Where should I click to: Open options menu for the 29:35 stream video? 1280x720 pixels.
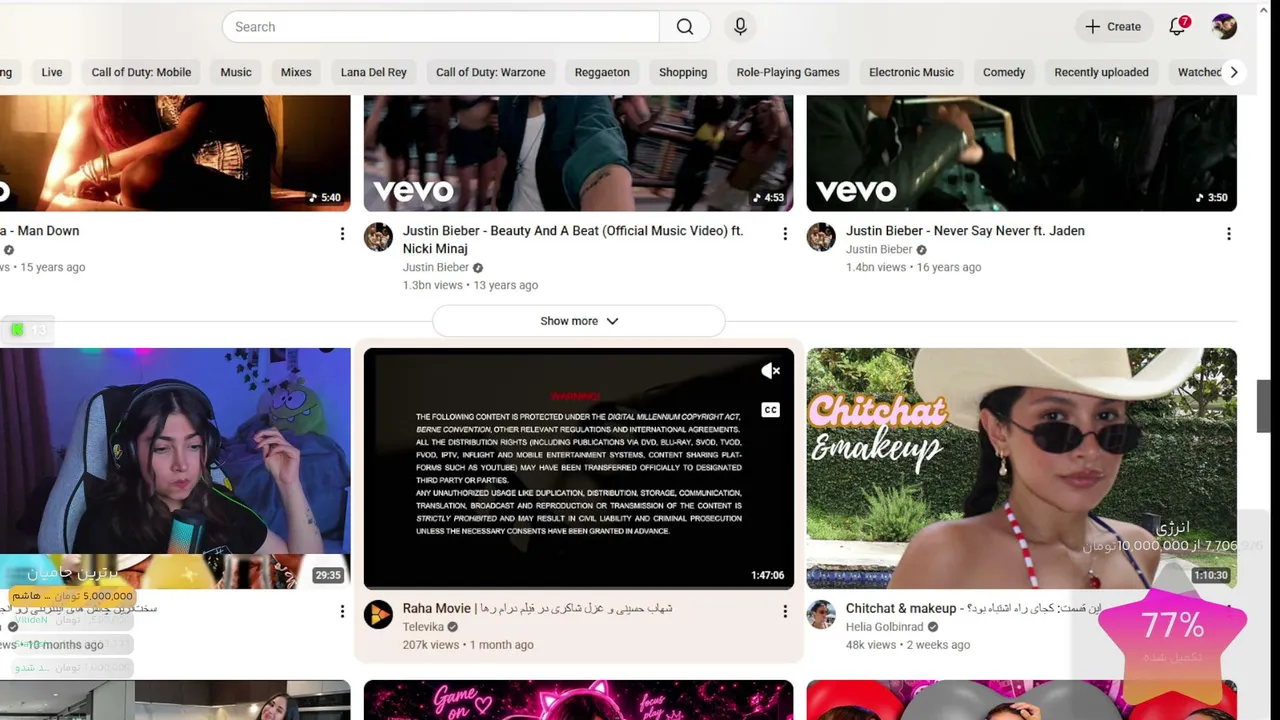coord(342,611)
